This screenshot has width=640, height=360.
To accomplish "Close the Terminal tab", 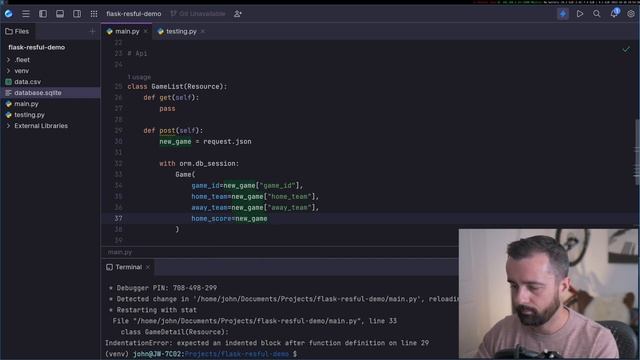I will click(148, 267).
